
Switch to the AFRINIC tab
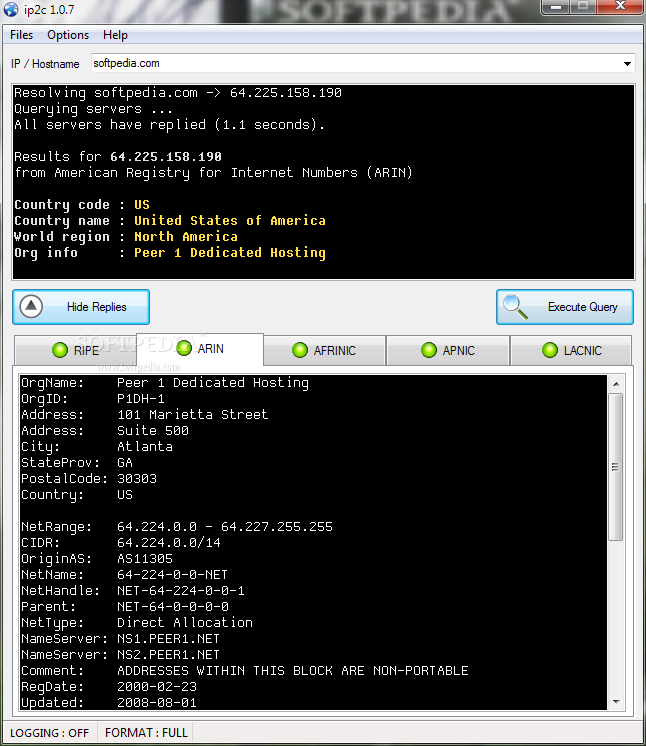click(324, 351)
